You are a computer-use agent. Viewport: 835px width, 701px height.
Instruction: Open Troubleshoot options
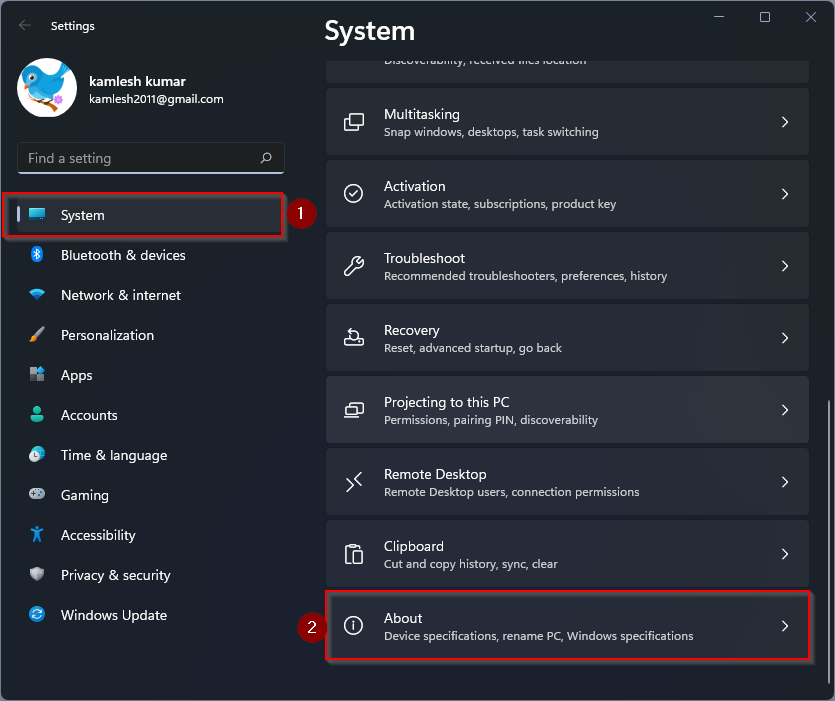[x=567, y=266]
